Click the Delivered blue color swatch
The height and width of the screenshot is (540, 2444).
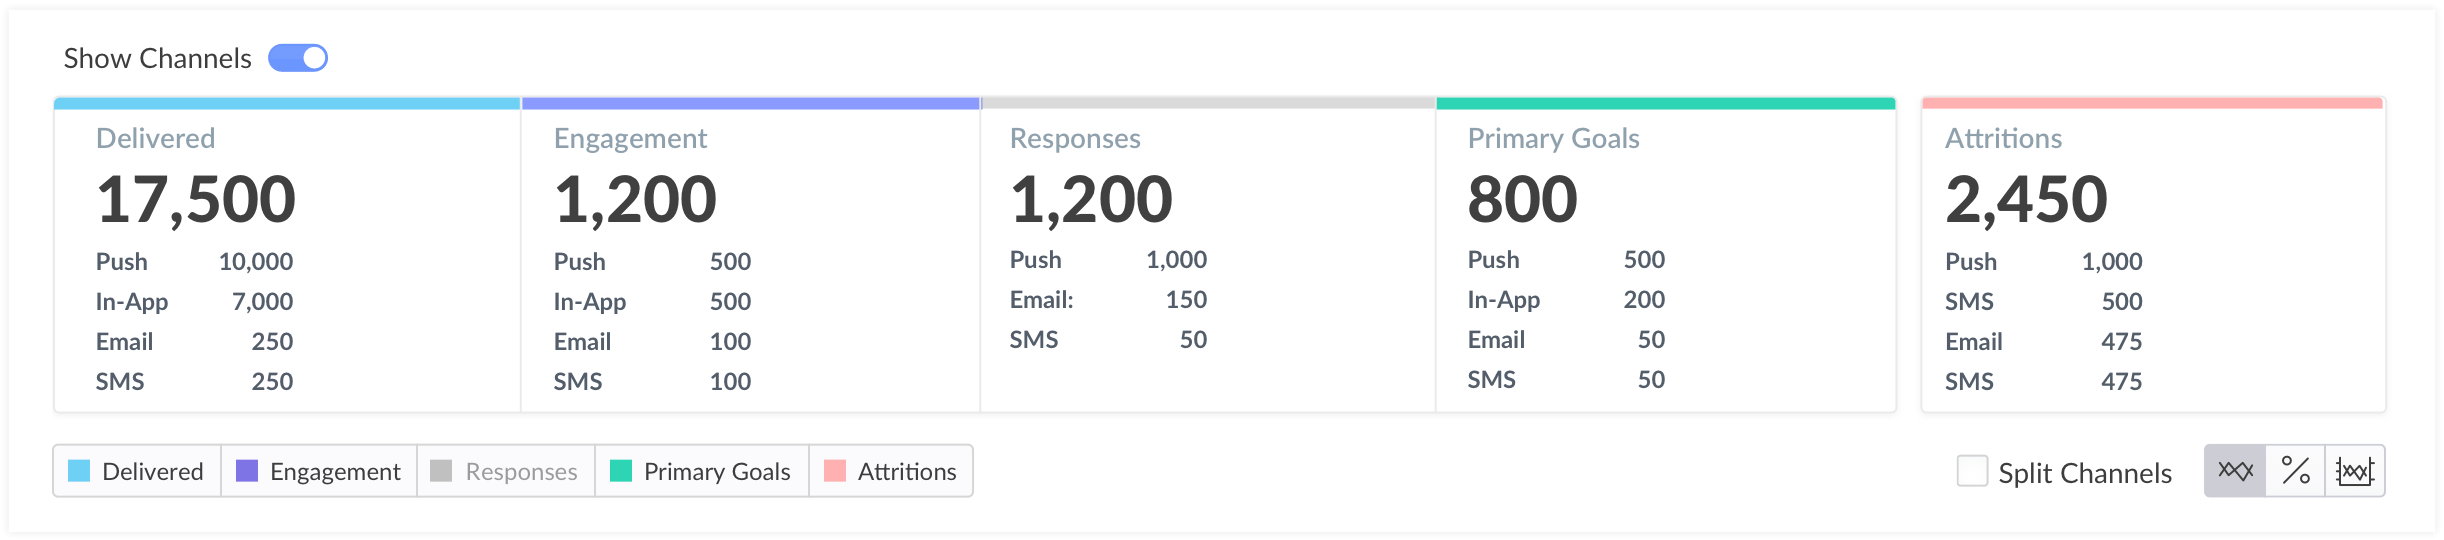coord(79,471)
